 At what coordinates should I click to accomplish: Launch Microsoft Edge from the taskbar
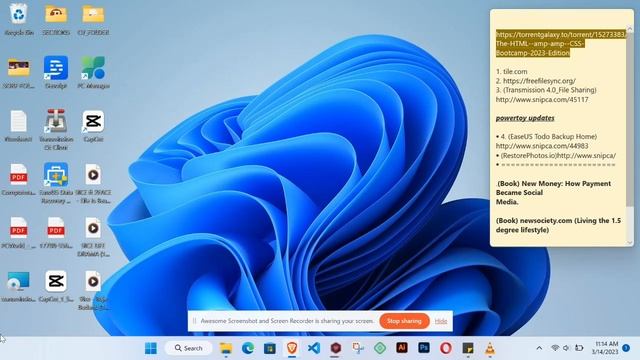pos(248,348)
